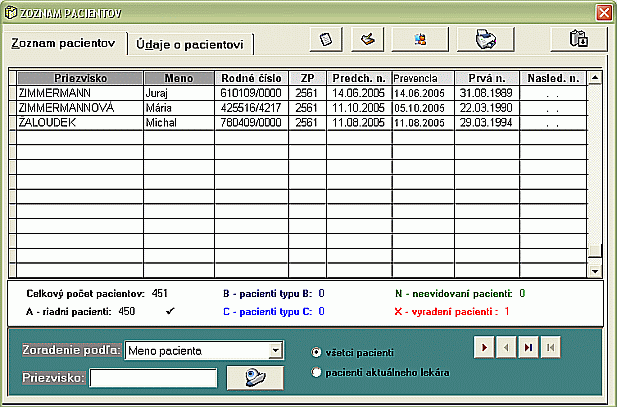The image size is (617, 407).
Task: Switch to 'Údaje o pacientovi' tab
Action: pos(190,44)
